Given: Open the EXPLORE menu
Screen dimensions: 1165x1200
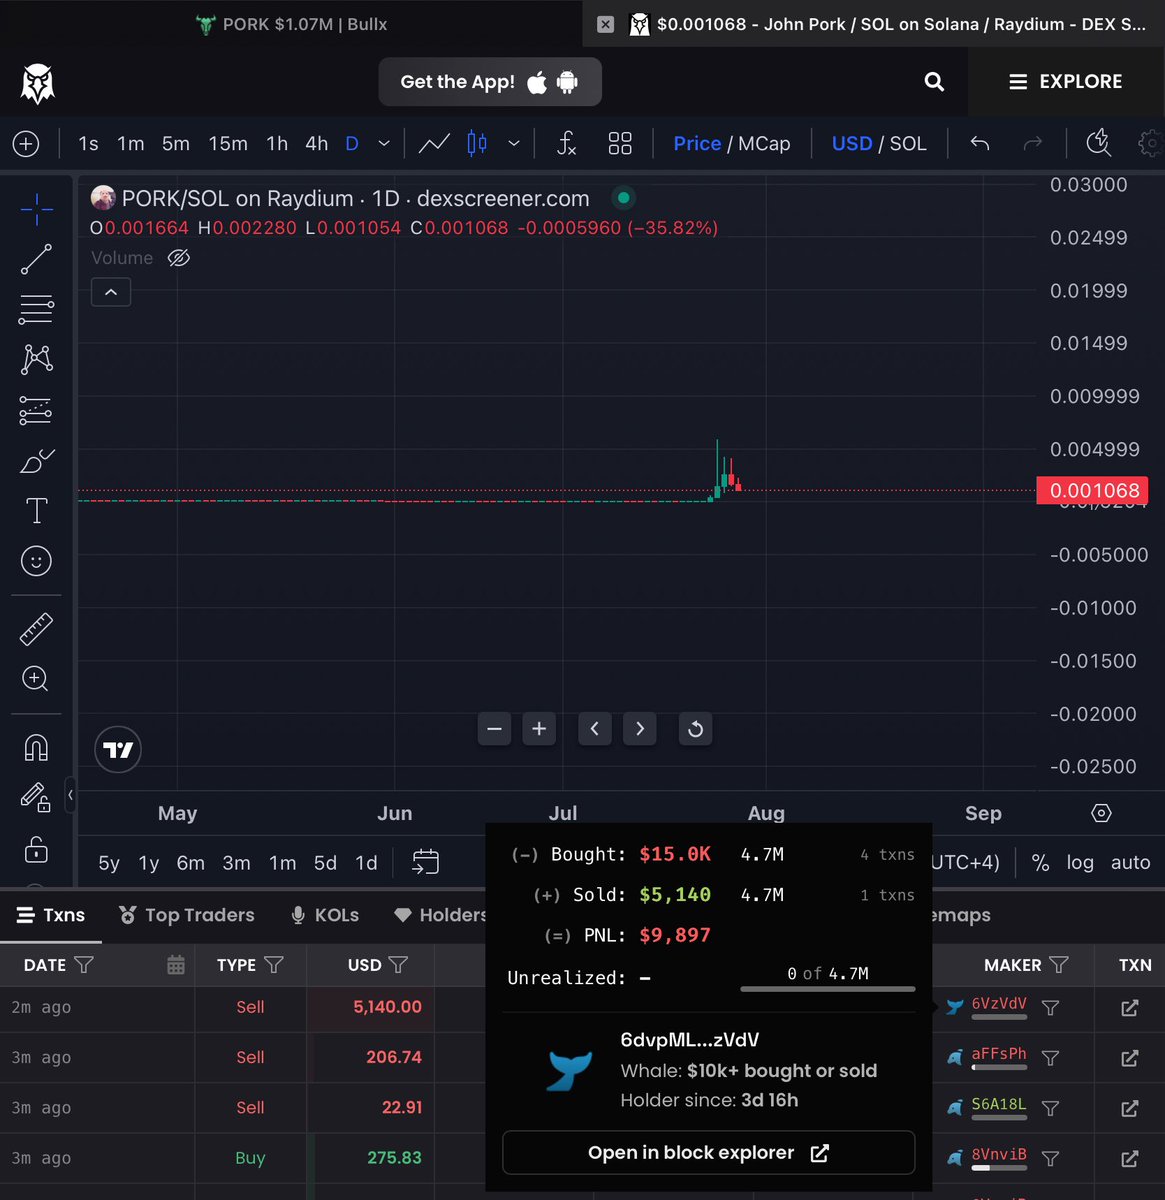Looking at the screenshot, I should point(1066,82).
